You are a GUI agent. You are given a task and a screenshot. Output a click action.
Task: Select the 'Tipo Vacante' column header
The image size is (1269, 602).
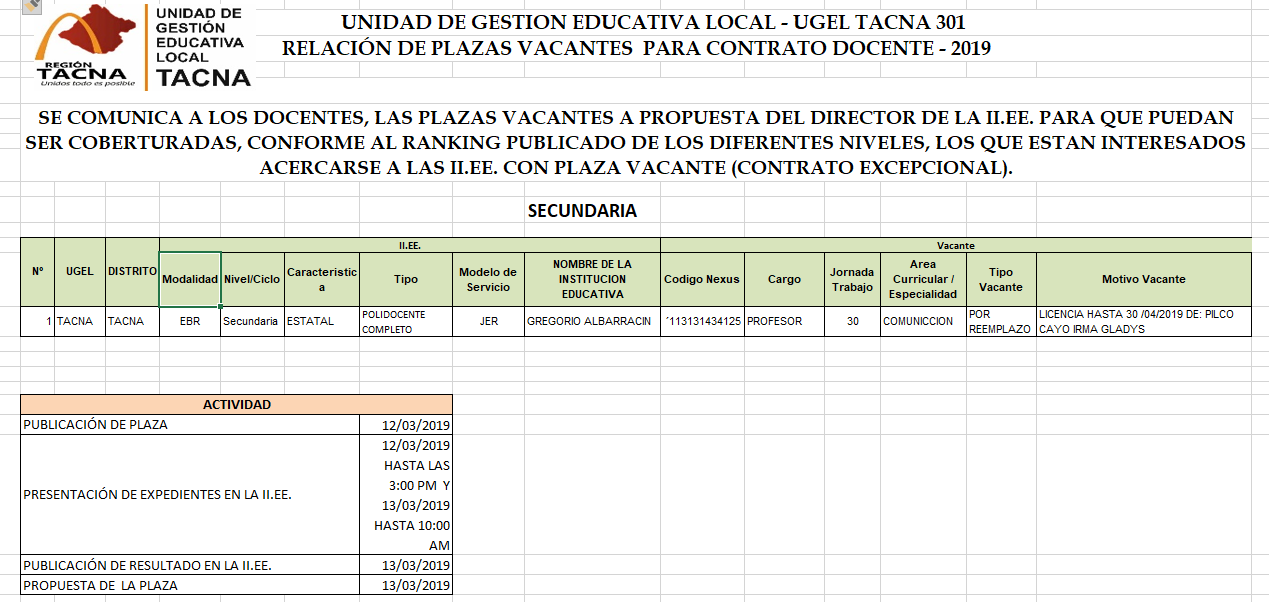pyautogui.click(x=1001, y=279)
